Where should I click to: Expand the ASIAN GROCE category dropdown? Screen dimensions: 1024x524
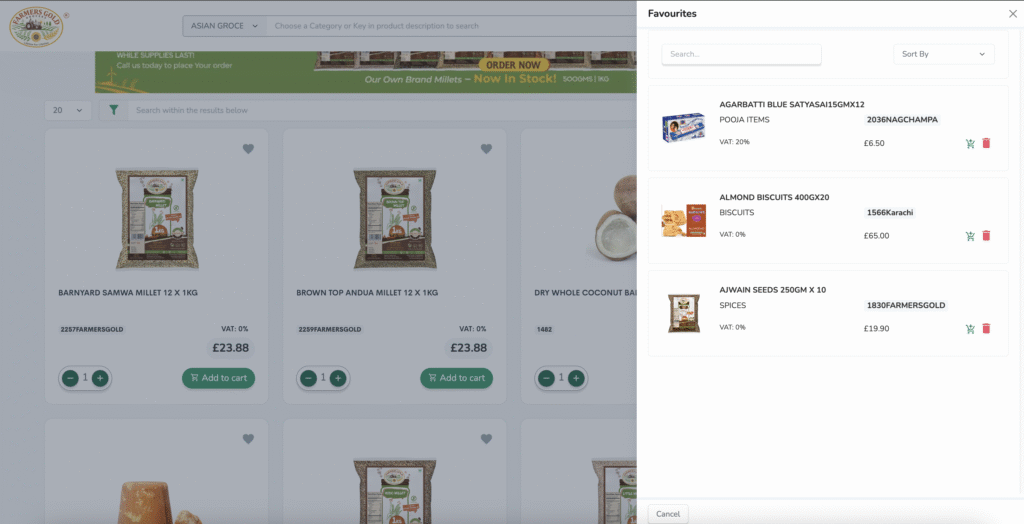click(223, 26)
